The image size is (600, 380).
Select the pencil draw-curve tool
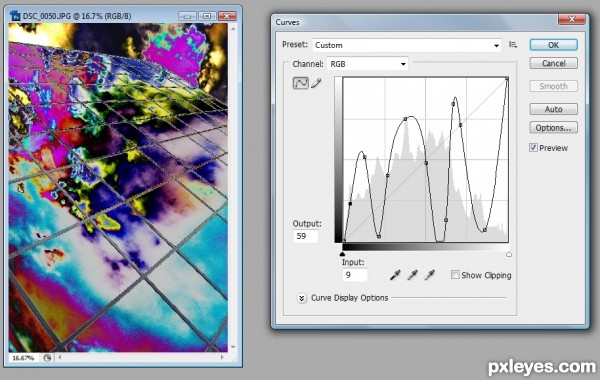[316, 83]
